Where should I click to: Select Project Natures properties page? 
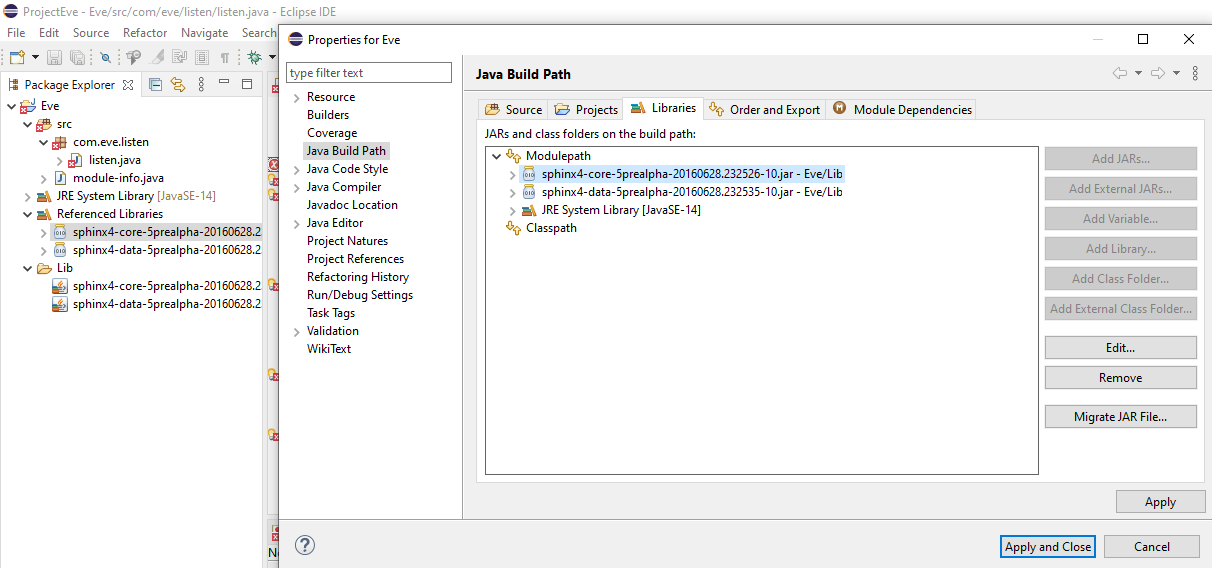[347, 241]
